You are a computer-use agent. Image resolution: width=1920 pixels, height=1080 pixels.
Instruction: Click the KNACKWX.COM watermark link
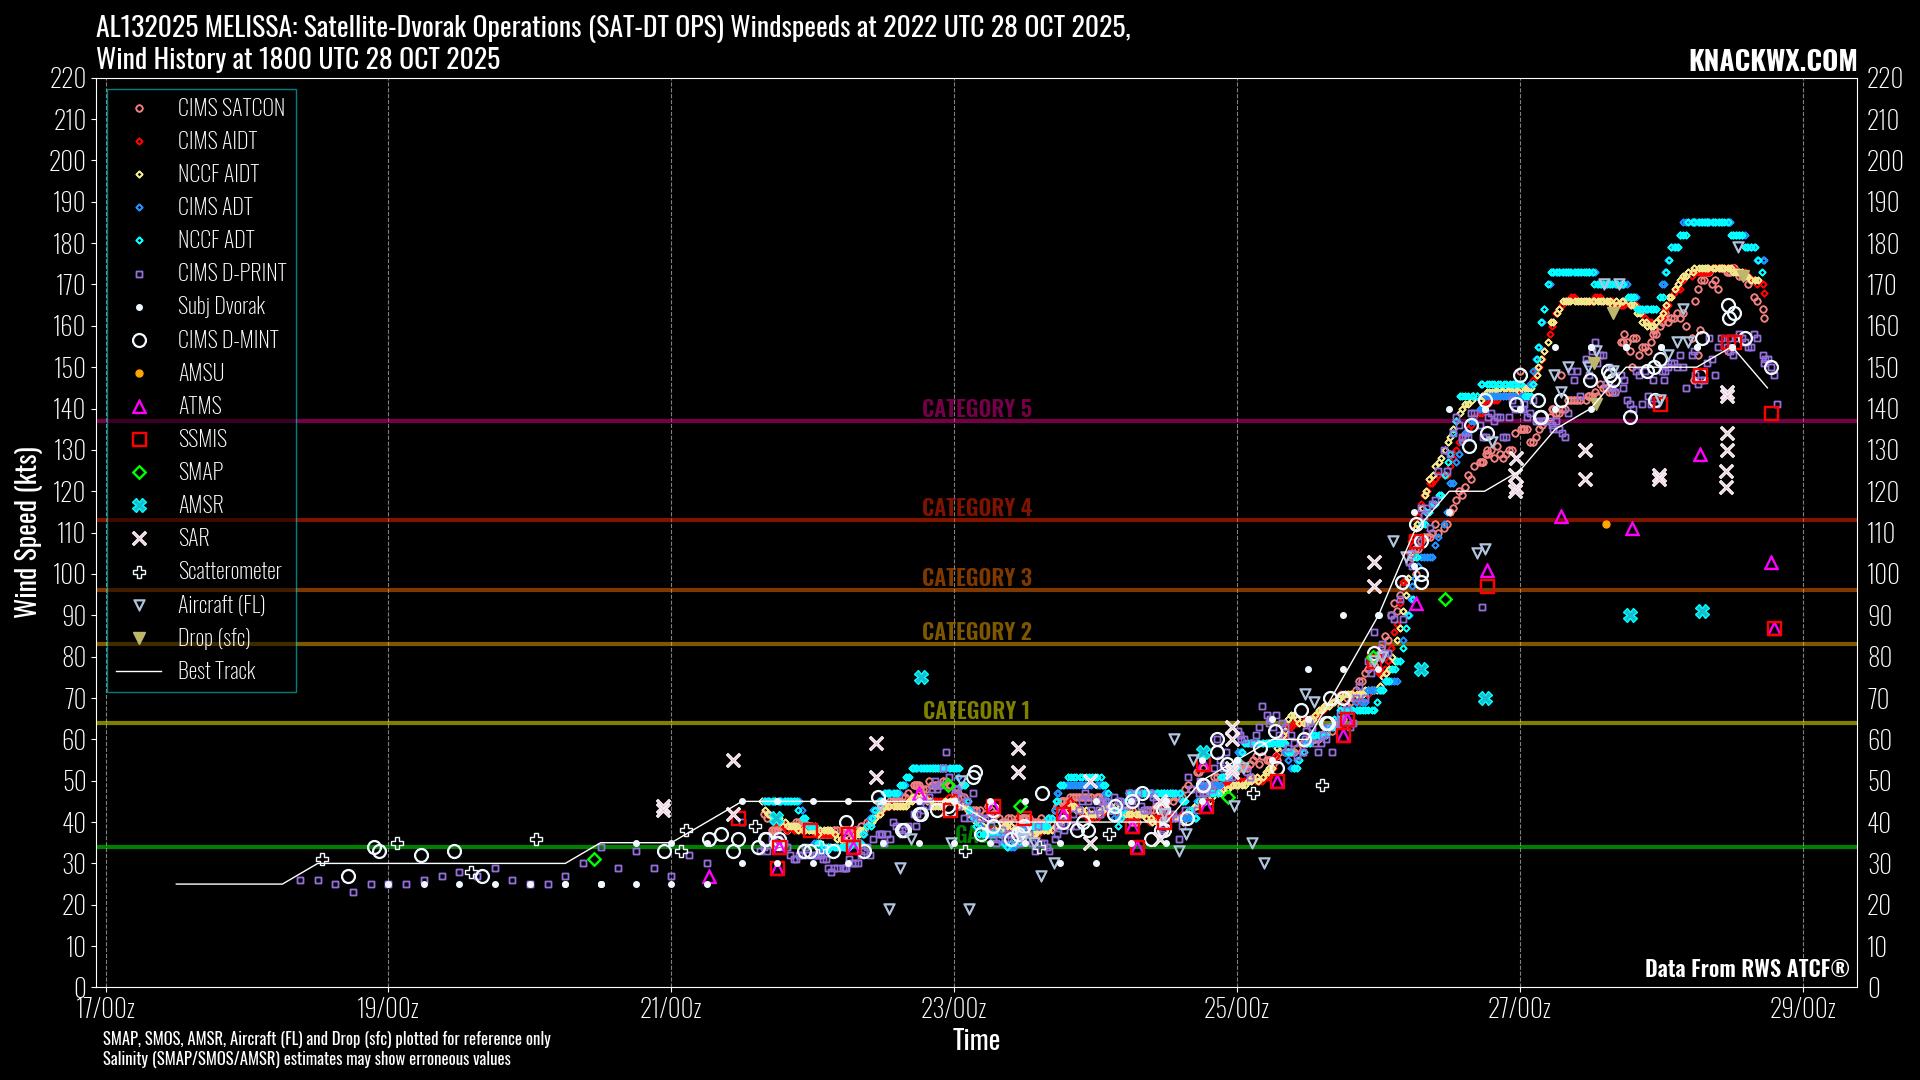(x=1772, y=60)
